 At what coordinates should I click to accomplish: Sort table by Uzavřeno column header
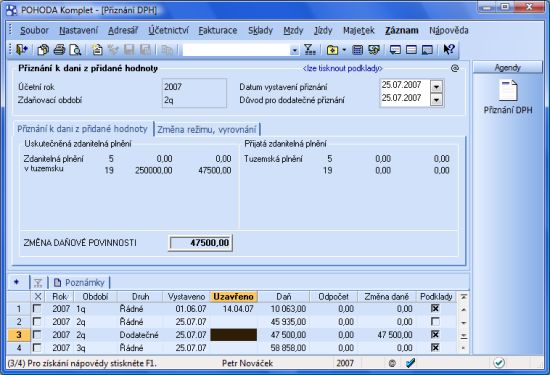[x=234, y=297]
